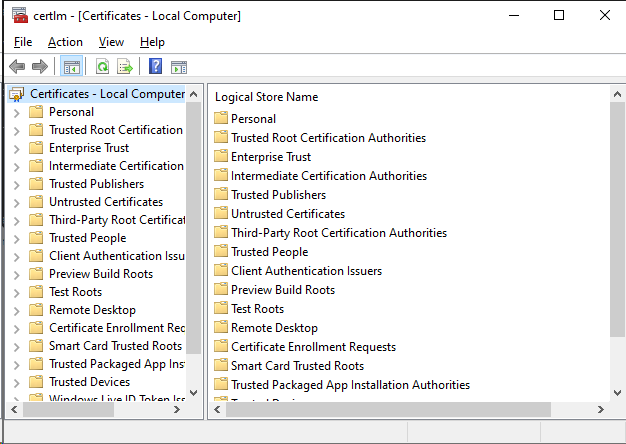This screenshot has height=444, width=626.
Task: Toggle Show/Hide Console Tree button
Action: click(71, 67)
